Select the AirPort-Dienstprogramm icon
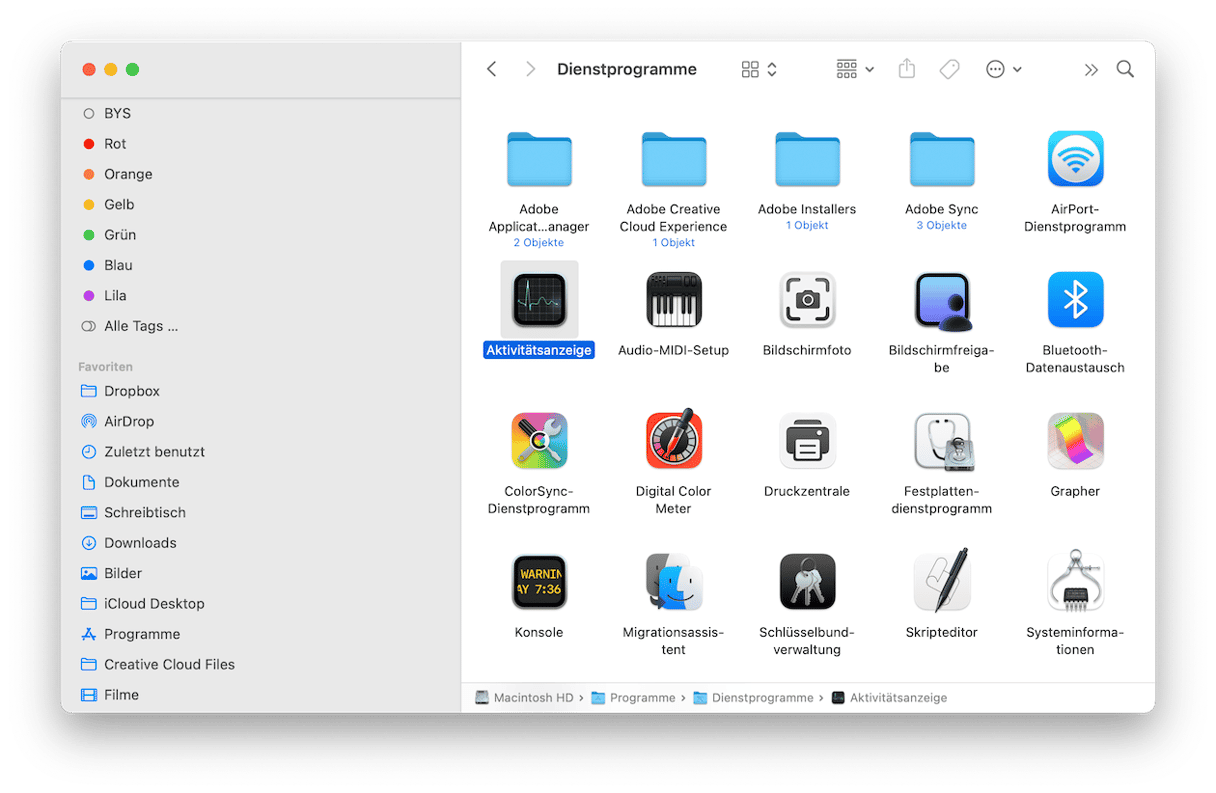Image resolution: width=1216 pixels, height=793 pixels. click(1075, 159)
